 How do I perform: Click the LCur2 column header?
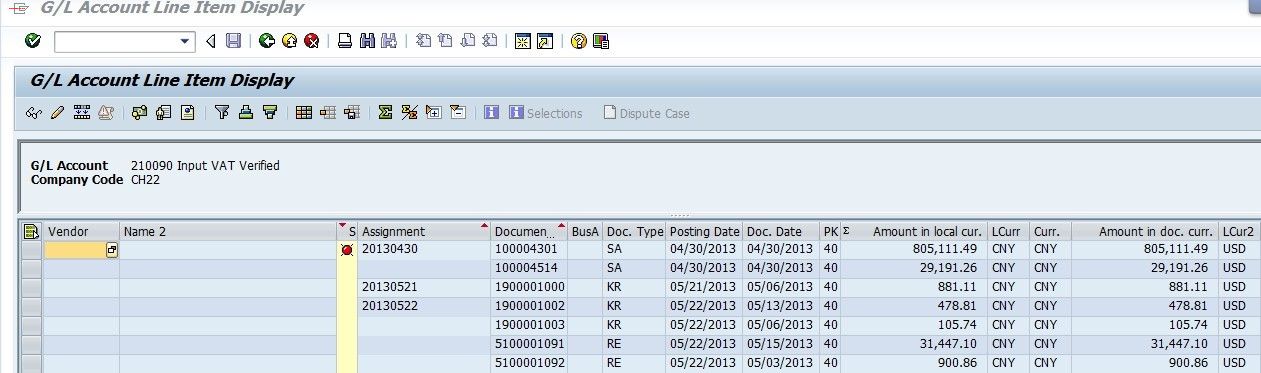click(1239, 231)
